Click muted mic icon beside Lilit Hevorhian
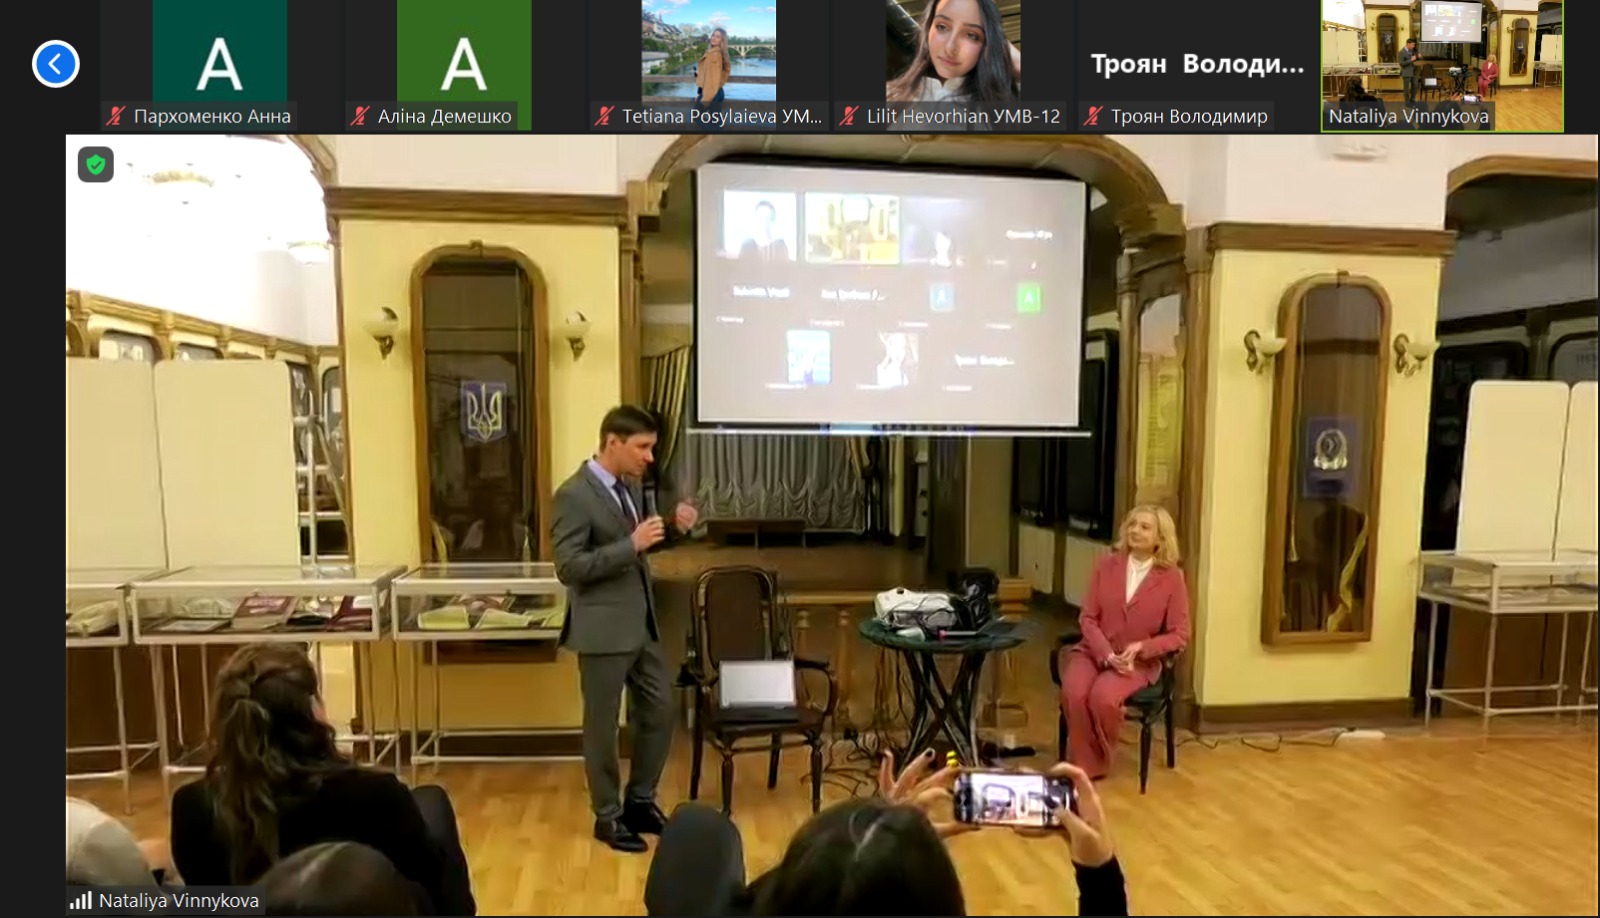Screen dimensions: 1600x918 pyautogui.click(x=849, y=116)
